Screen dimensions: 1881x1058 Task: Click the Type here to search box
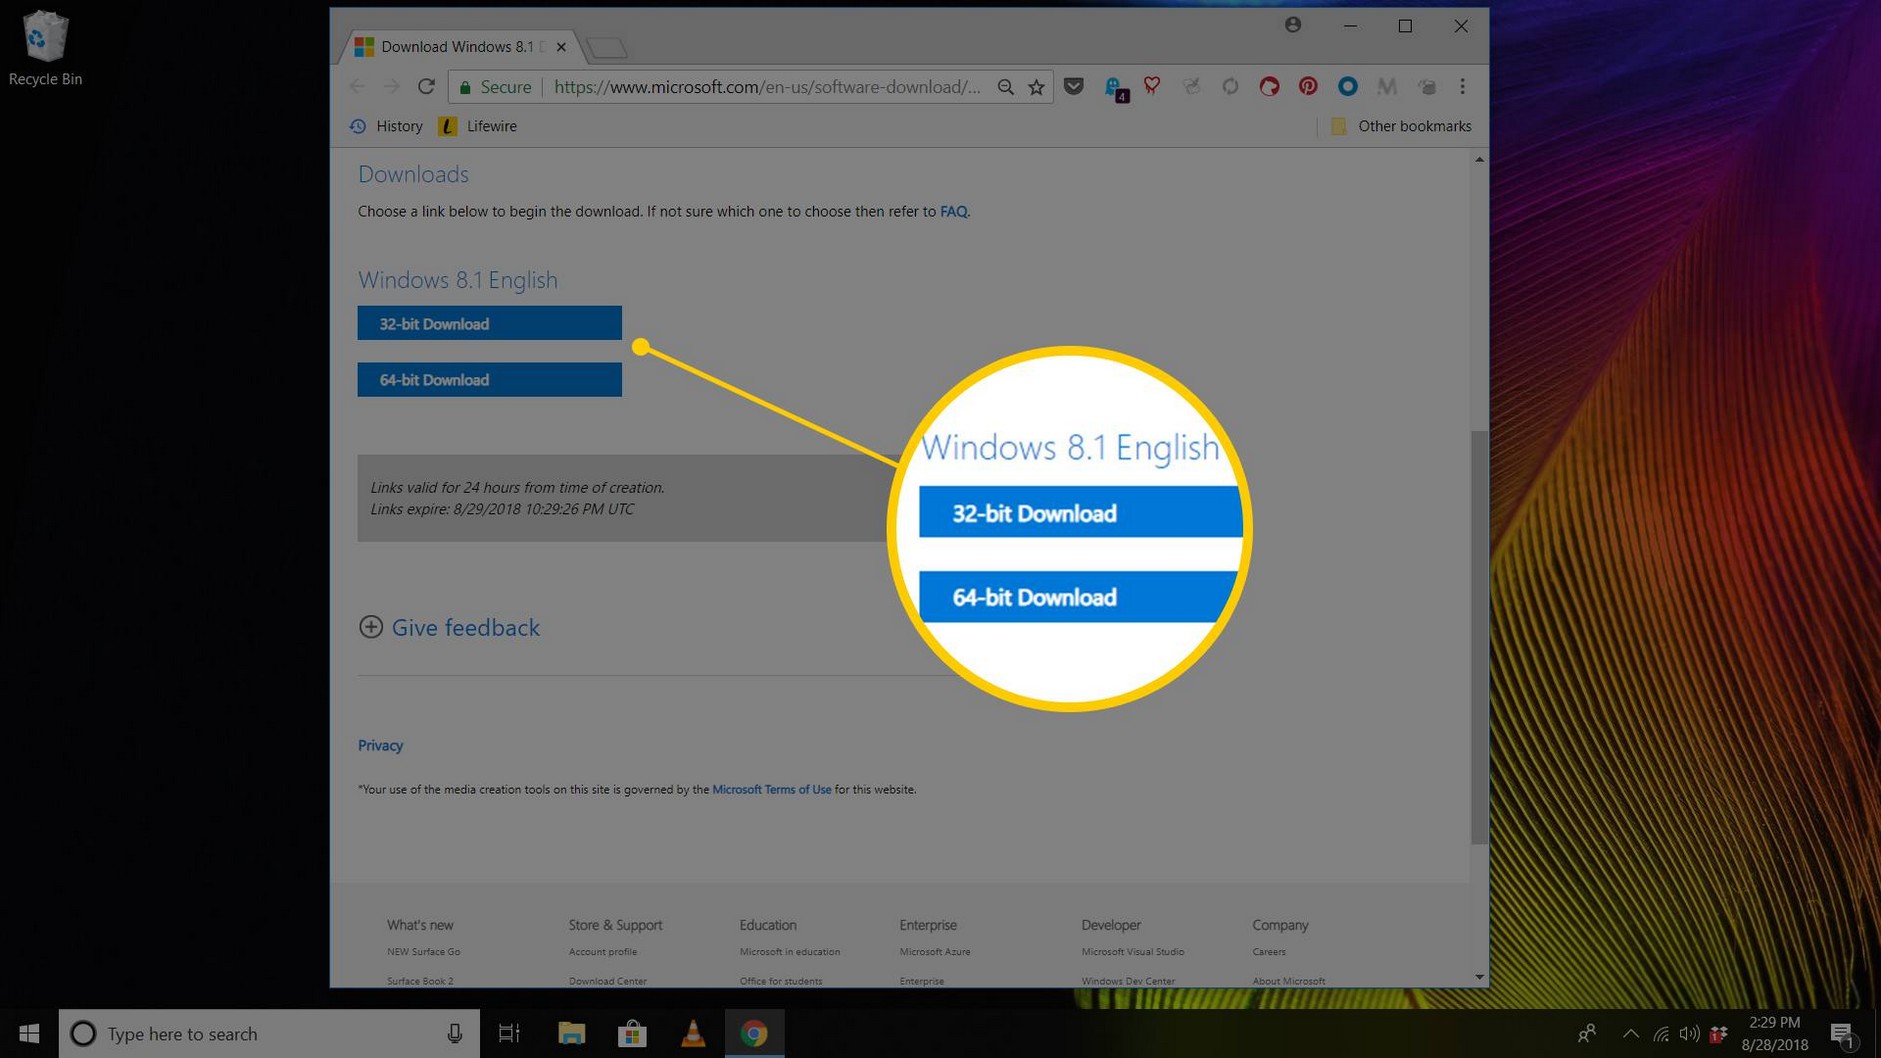tap(269, 1033)
